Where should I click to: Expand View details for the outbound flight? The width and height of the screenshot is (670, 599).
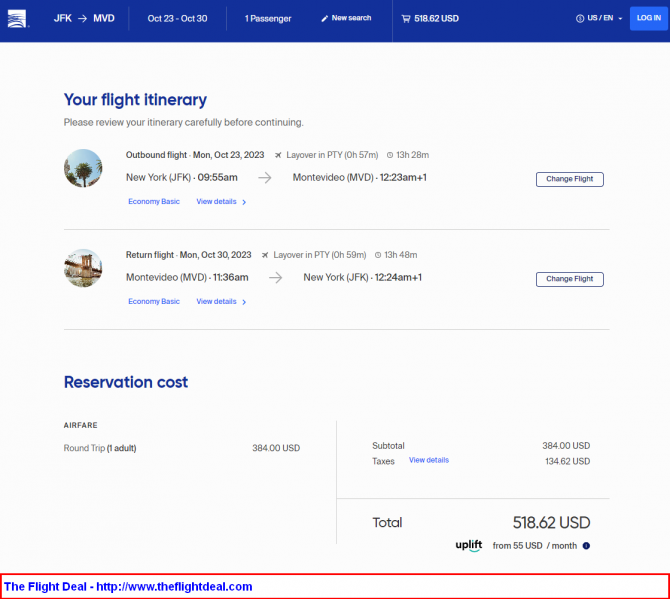coord(220,202)
